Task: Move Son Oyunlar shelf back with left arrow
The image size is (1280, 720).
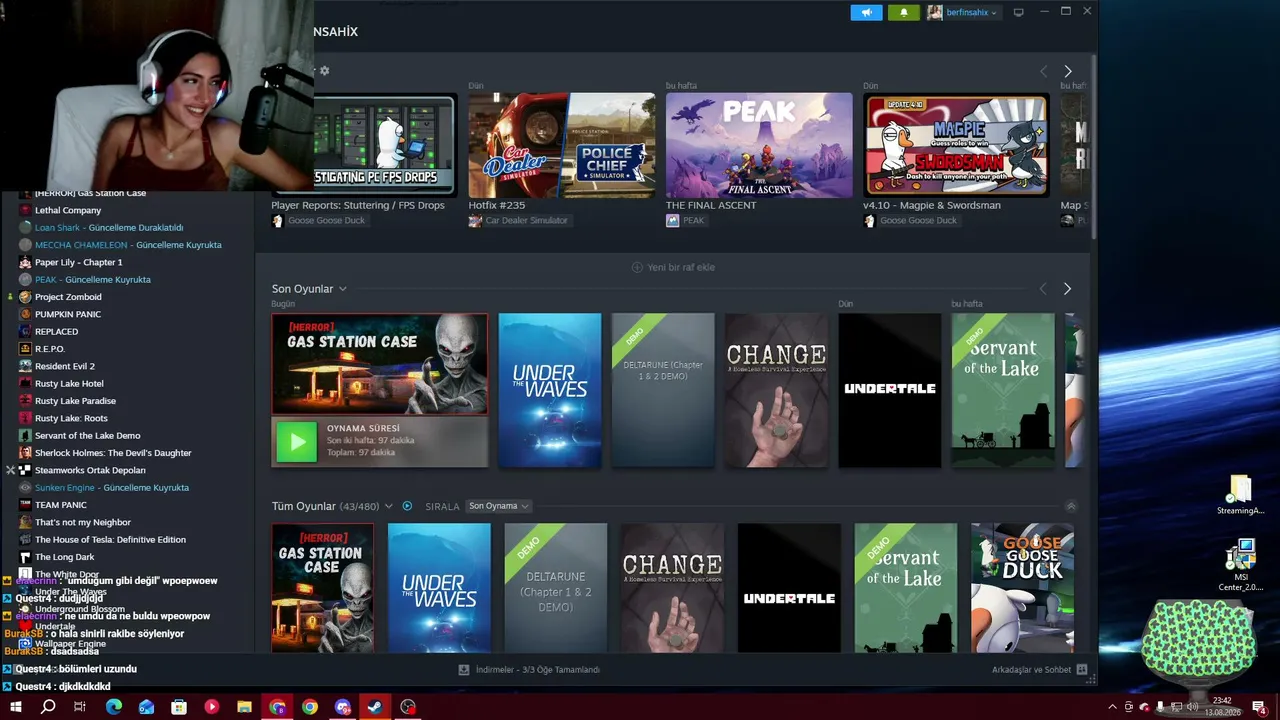Action: pyautogui.click(x=1043, y=289)
